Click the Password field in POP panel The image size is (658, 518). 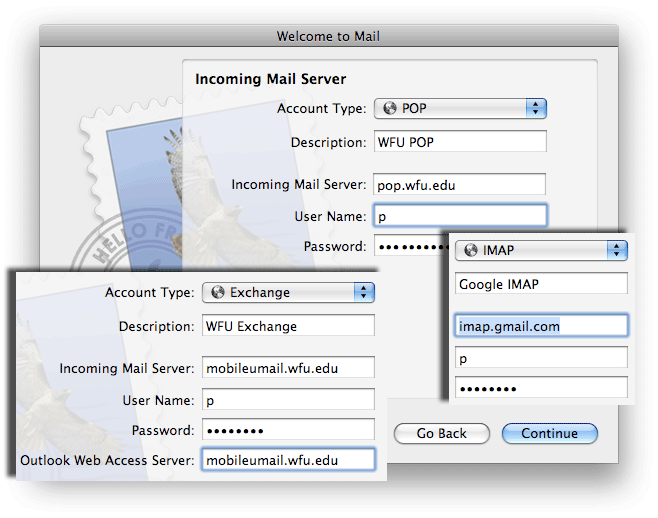[x=411, y=246]
